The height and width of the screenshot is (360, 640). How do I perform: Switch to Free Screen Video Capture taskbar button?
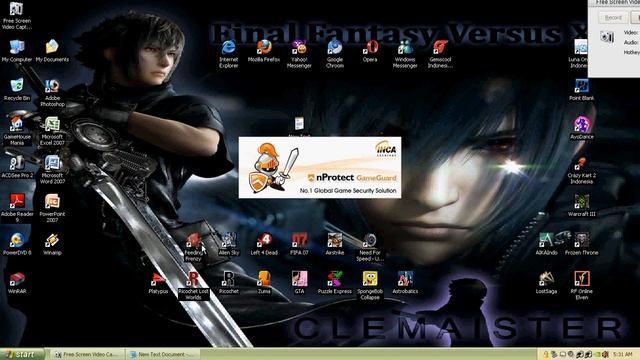(87, 354)
